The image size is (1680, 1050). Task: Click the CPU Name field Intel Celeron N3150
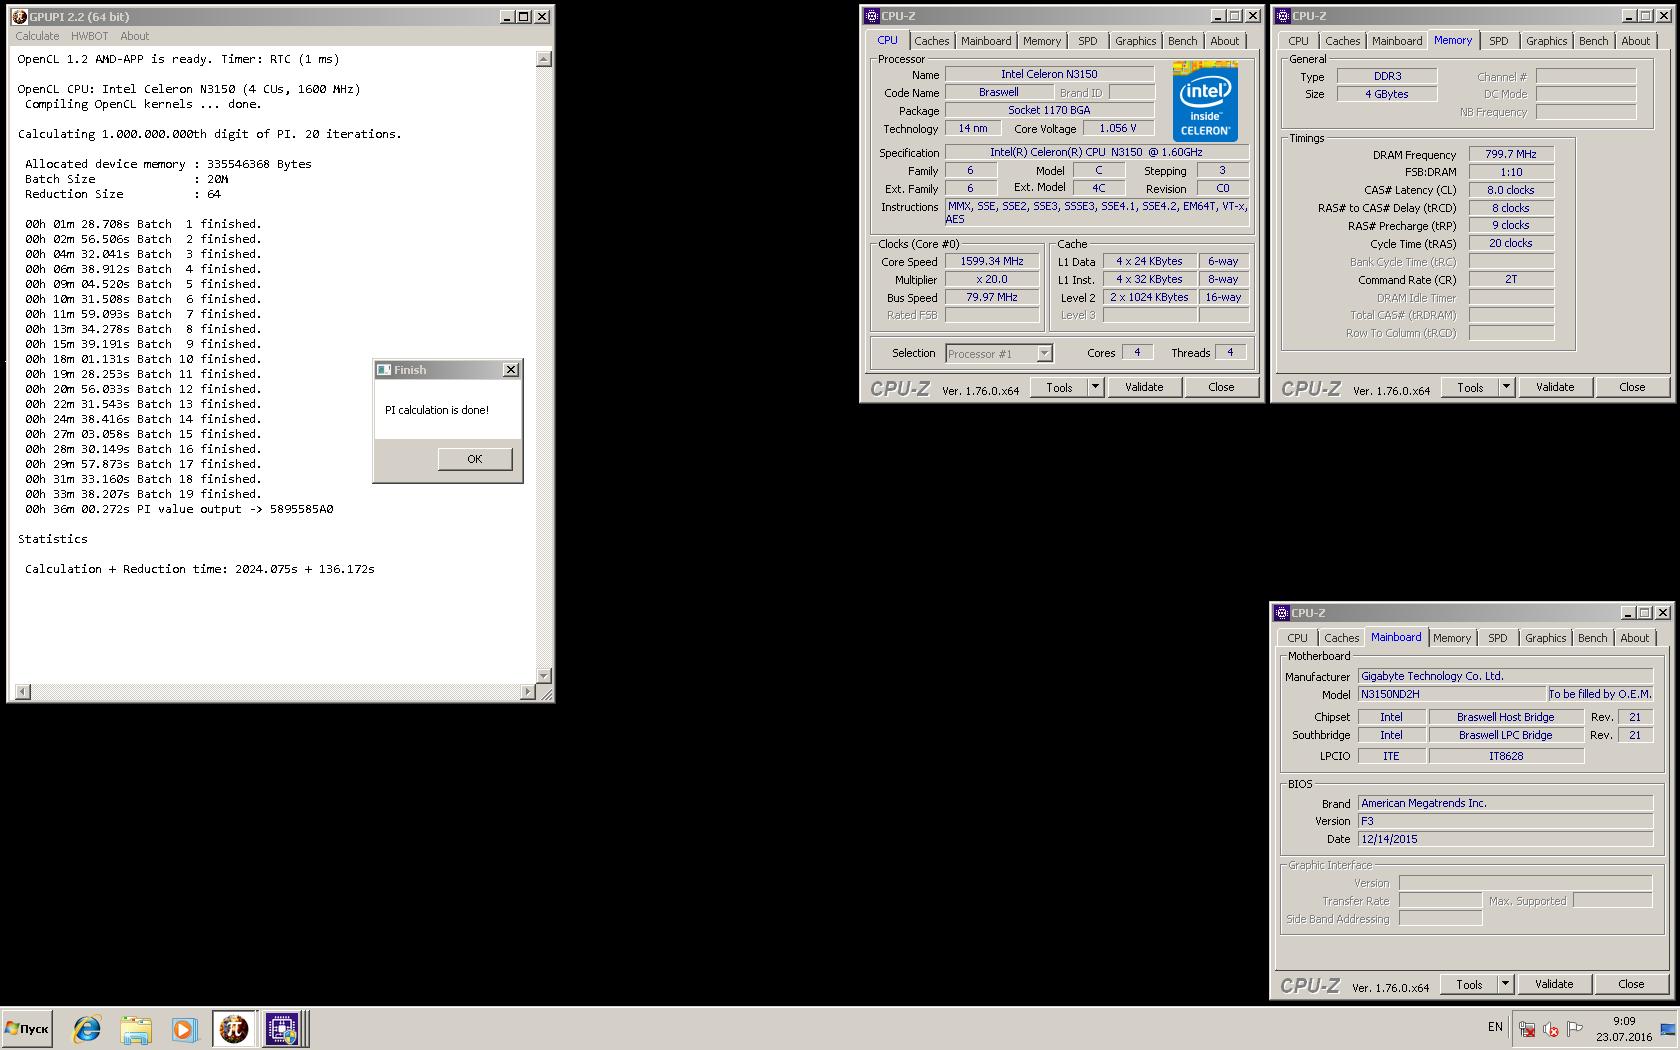point(1049,74)
